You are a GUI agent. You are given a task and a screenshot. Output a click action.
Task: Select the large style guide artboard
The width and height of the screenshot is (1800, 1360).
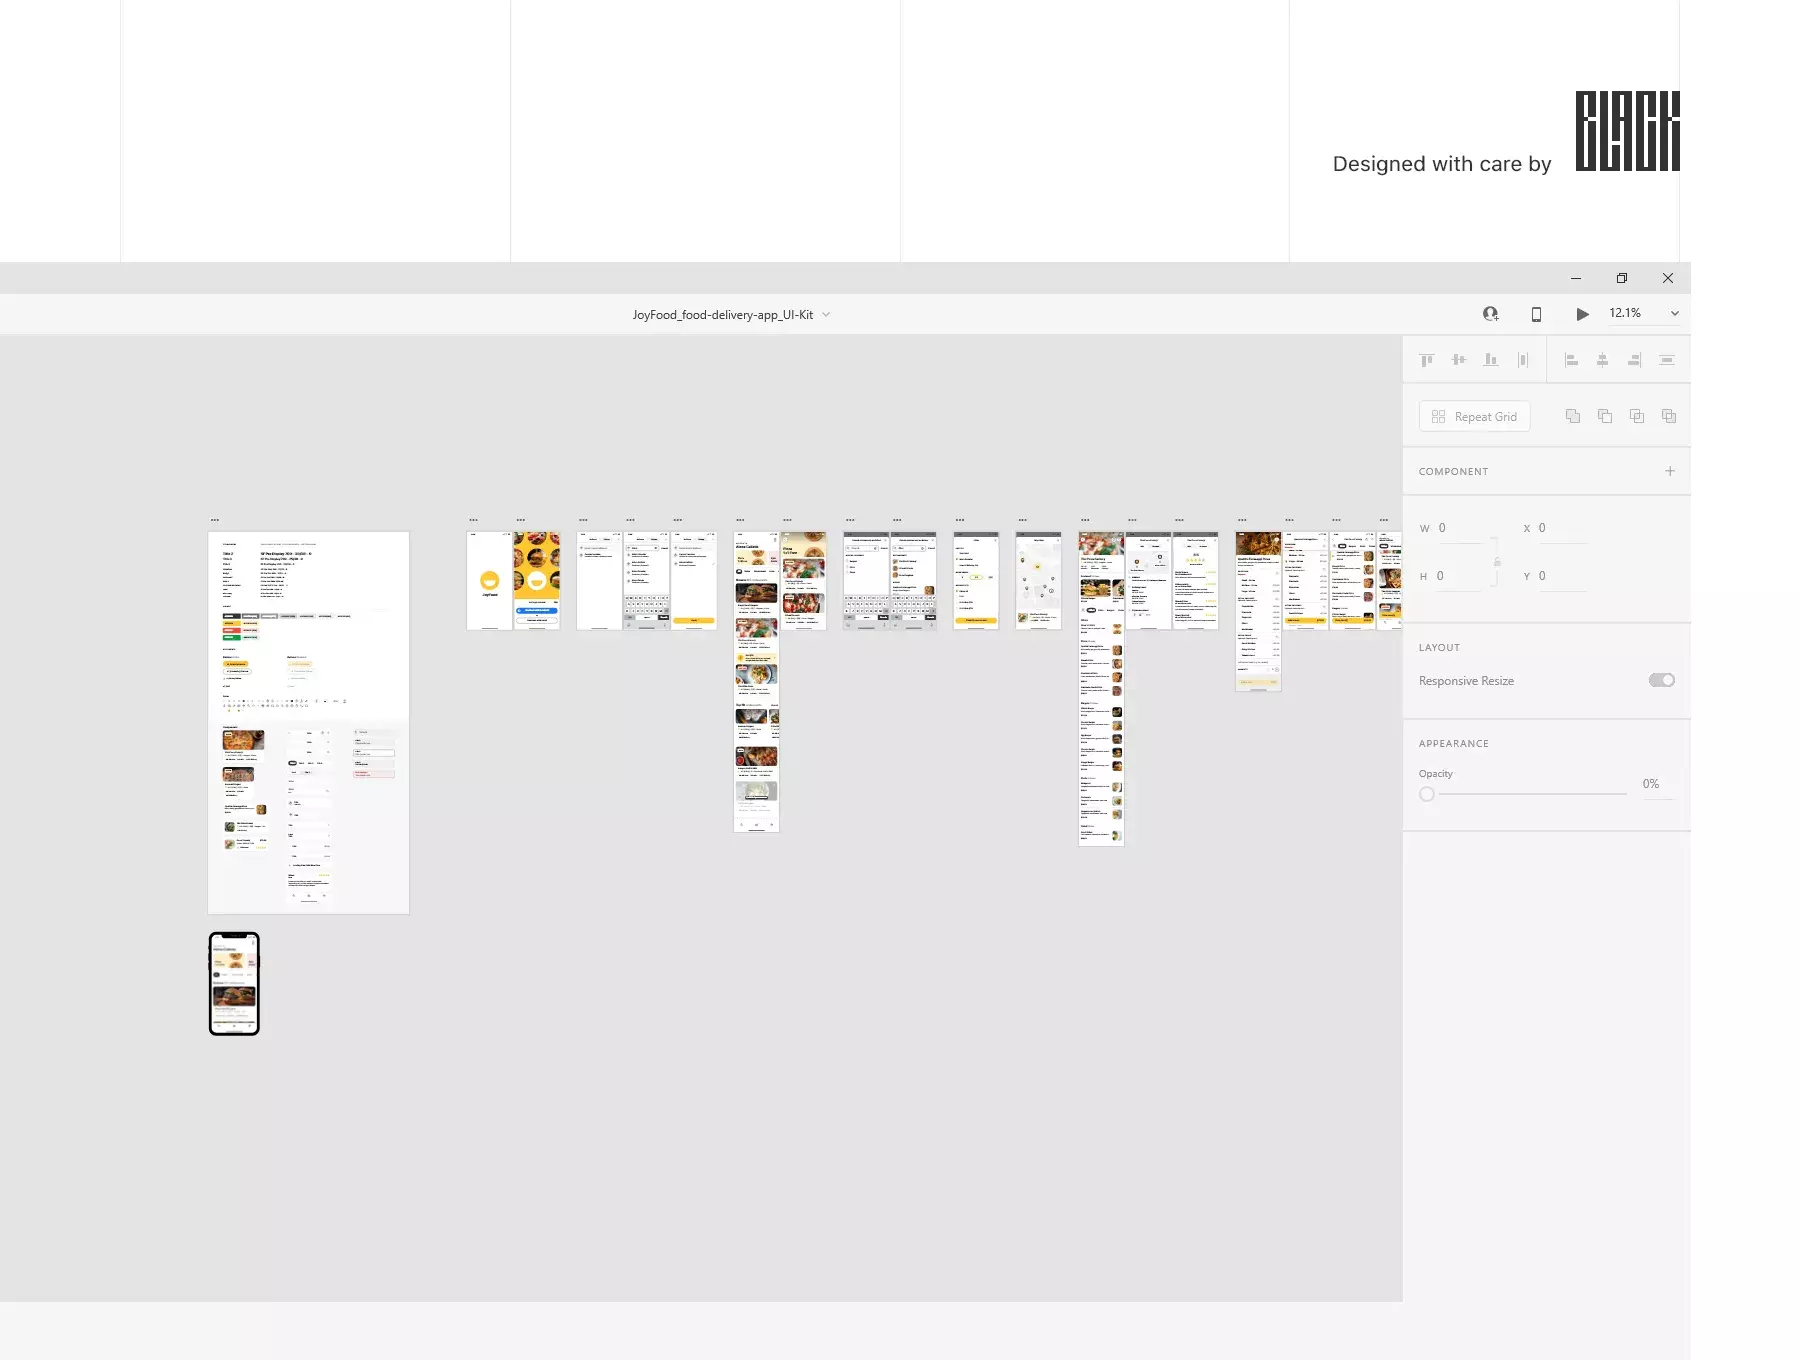click(x=309, y=723)
